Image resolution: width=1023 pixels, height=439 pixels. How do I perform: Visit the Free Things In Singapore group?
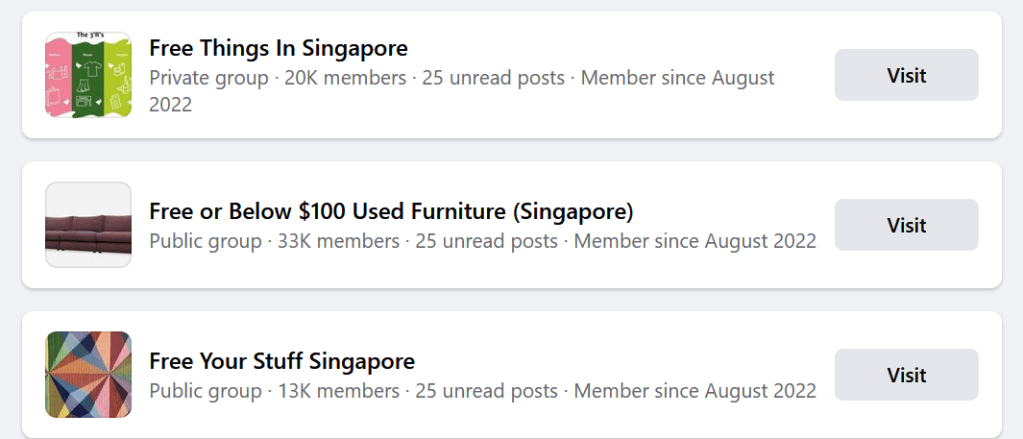point(906,75)
